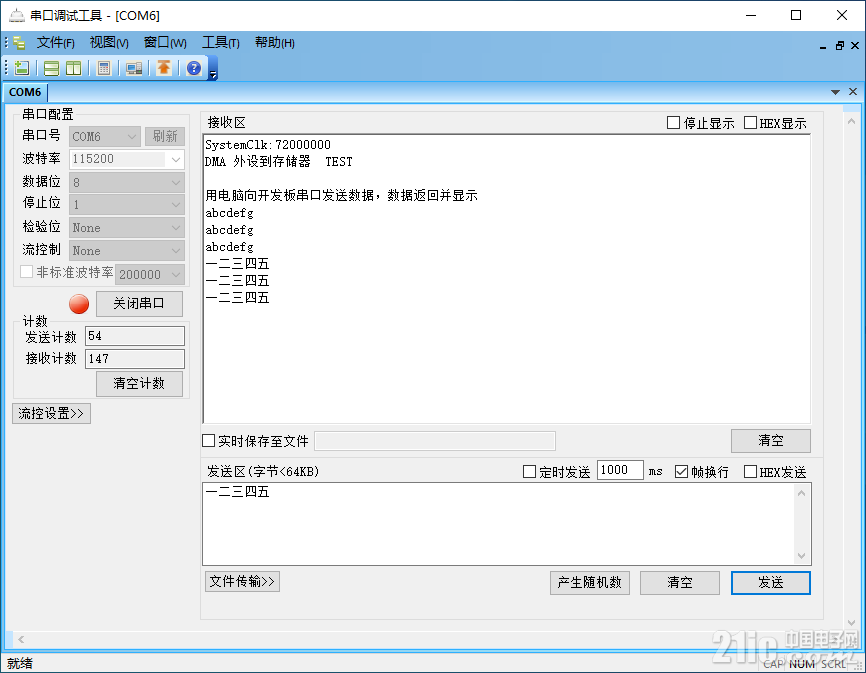Enable the 定时发送 checkbox
The height and width of the screenshot is (673, 866).
pos(529,471)
